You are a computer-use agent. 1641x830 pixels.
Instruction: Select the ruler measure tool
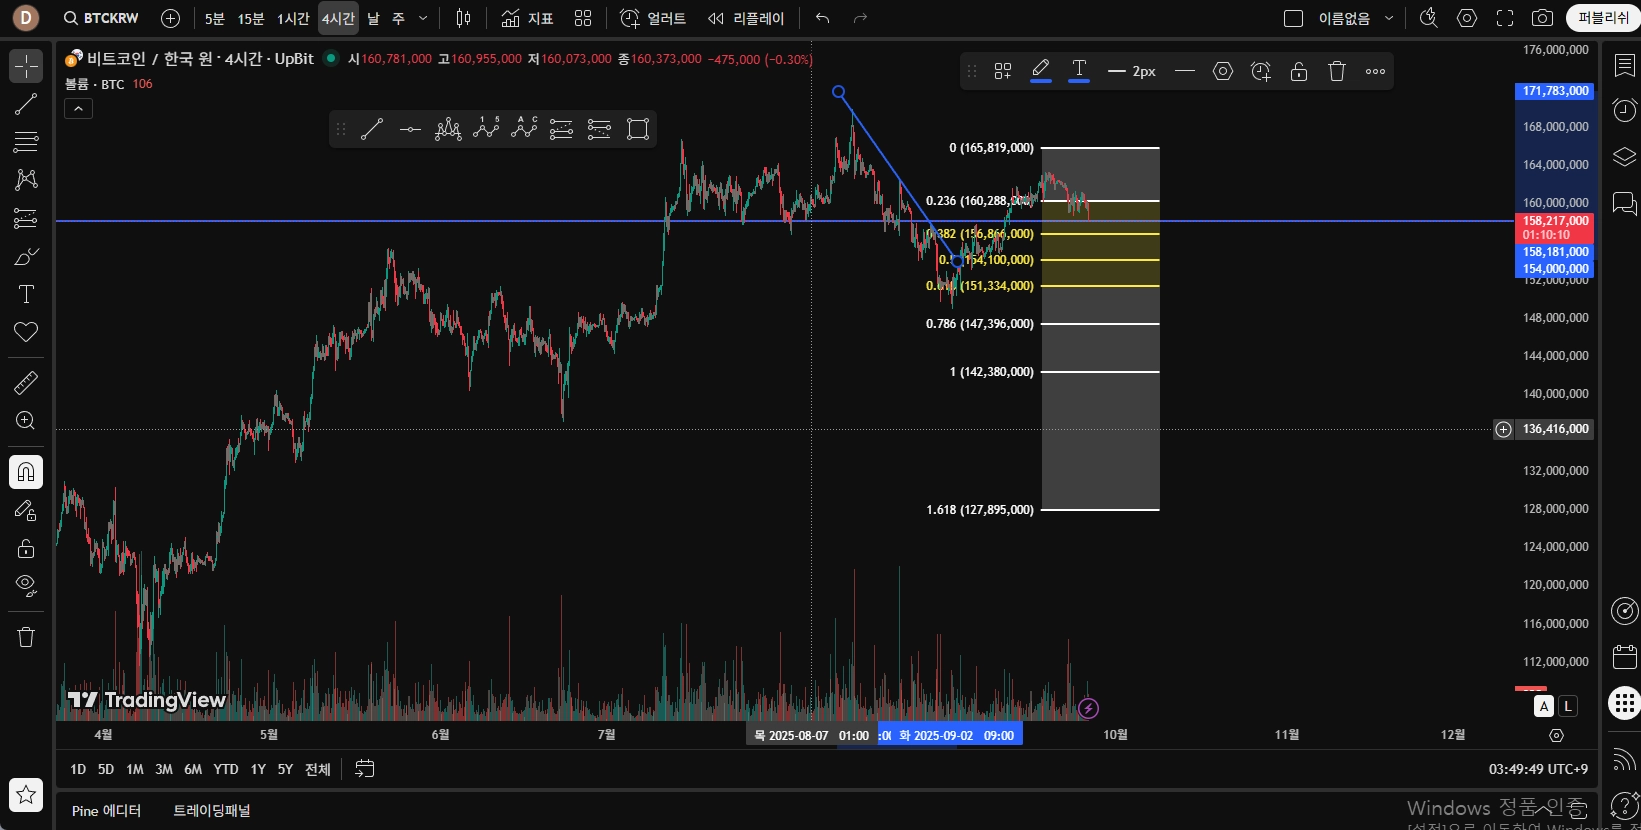tap(26, 382)
